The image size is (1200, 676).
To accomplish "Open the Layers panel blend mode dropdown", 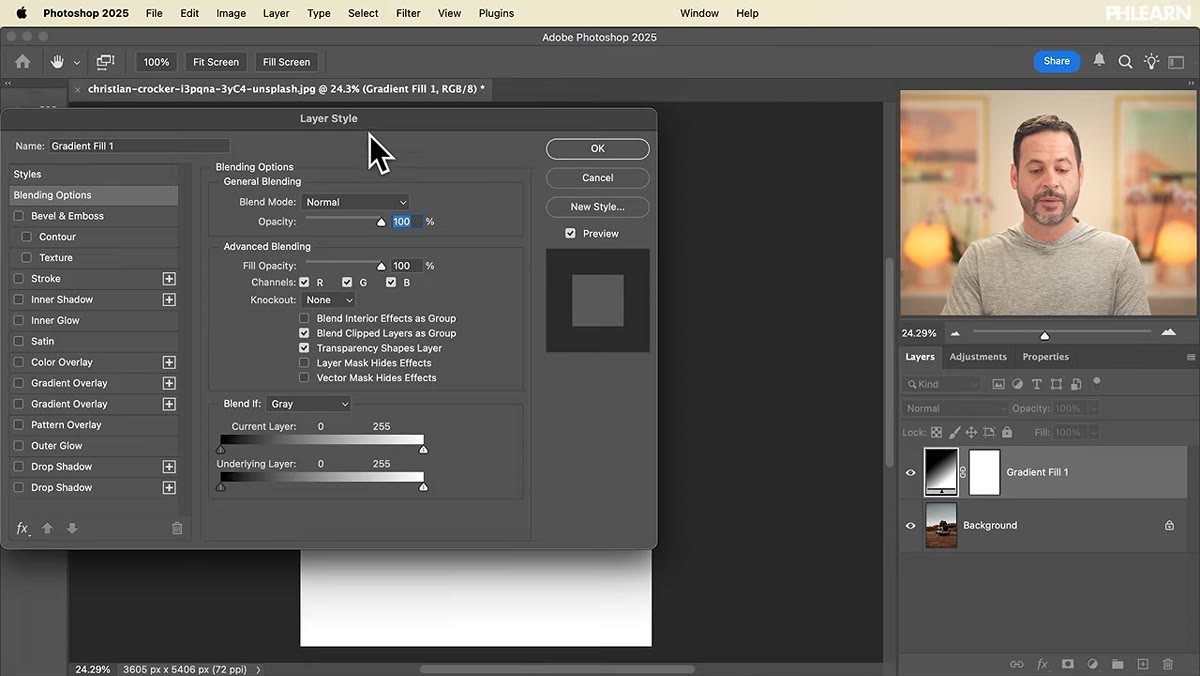I will point(956,409).
